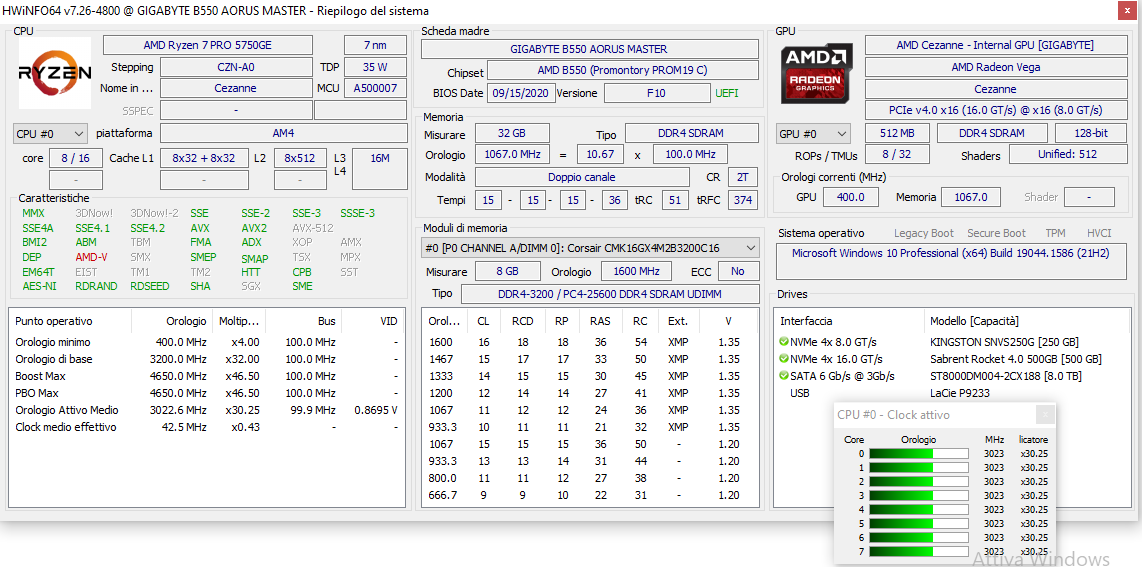This screenshot has width=1142, height=567.
Task: Click green check icon for KINGSTON NVMe drive
Action: [x=784, y=342]
